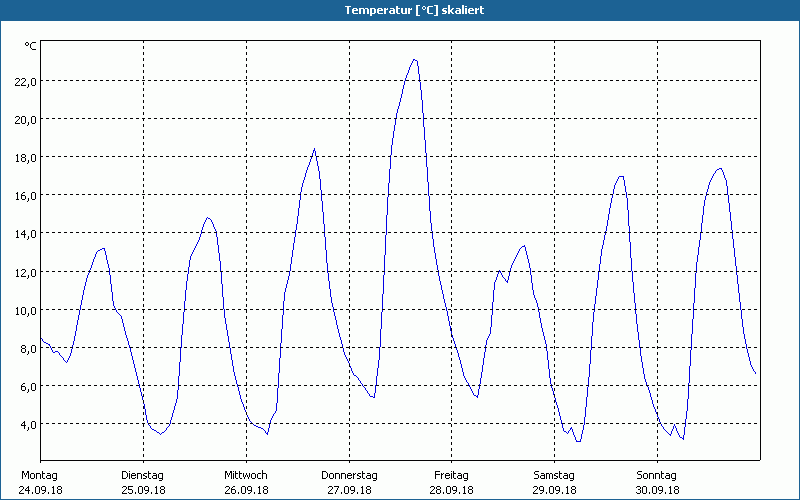This screenshot has height=500, width=800.
Task: Click the 18,0 y-axis label
Action: pyautogui.click(x=26, y=158)
